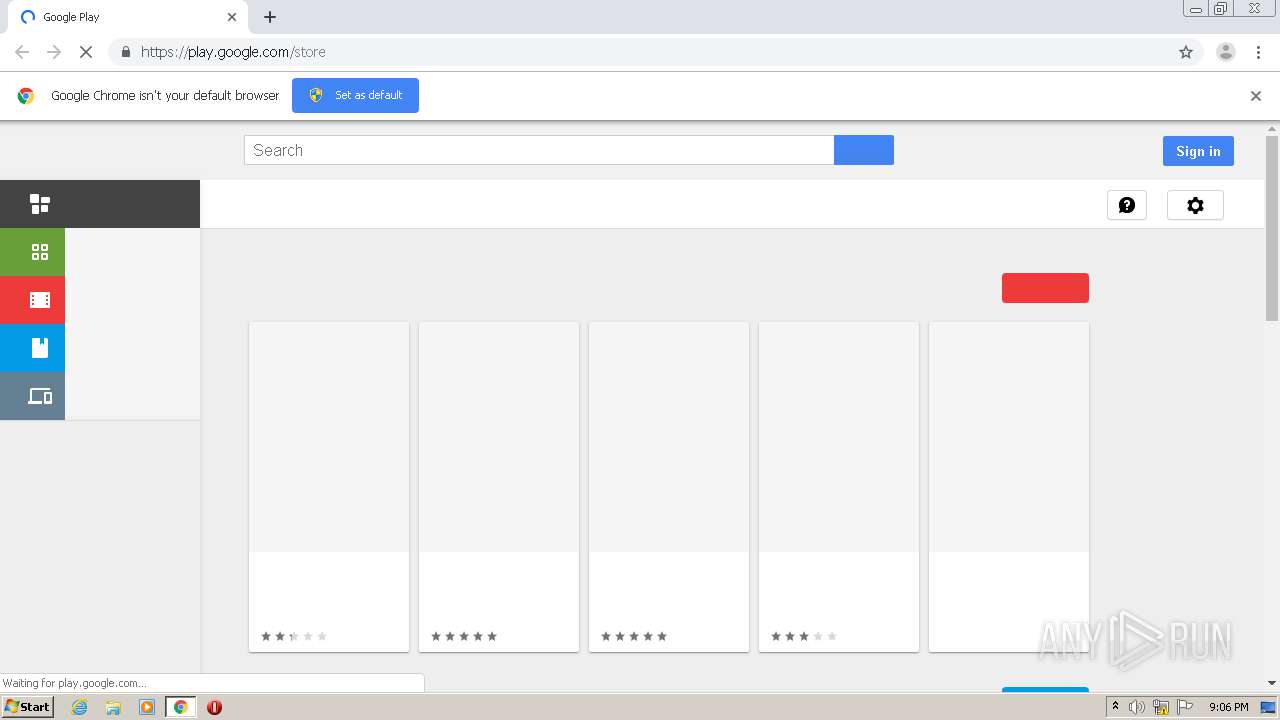Screen dimensions: 1280x720
Task: Open the fifth app card without rating
Action: (x=1009, y=487)
